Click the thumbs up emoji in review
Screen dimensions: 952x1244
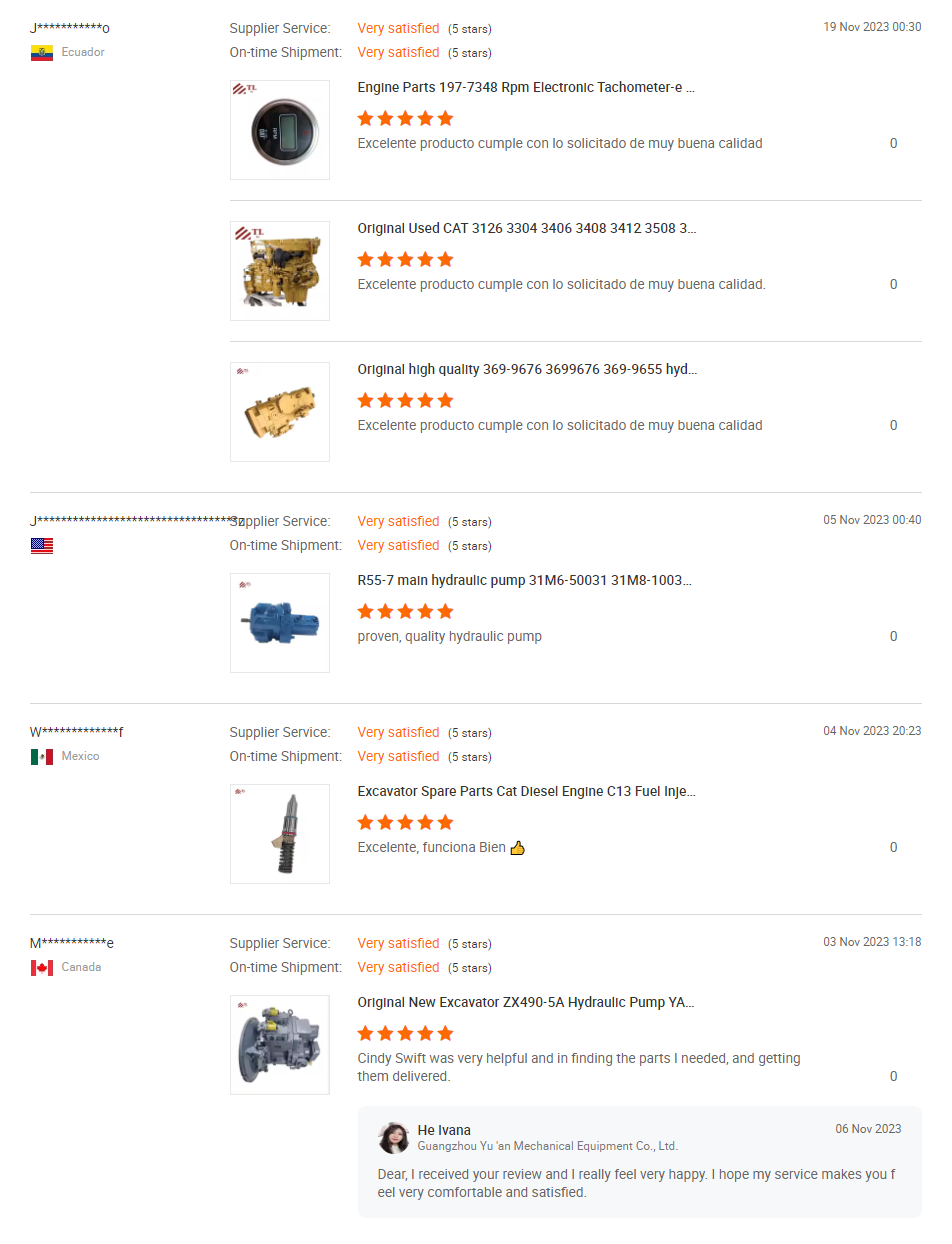click(517, 848)
